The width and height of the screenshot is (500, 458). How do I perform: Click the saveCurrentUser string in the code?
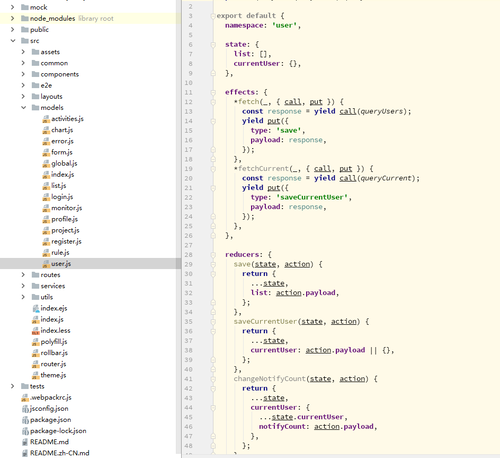[x=312, y=197]
